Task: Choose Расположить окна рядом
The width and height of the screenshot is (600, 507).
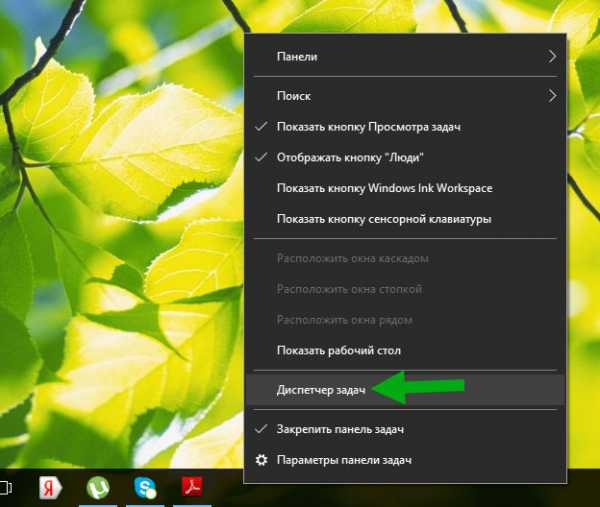Action: point(406,320)
